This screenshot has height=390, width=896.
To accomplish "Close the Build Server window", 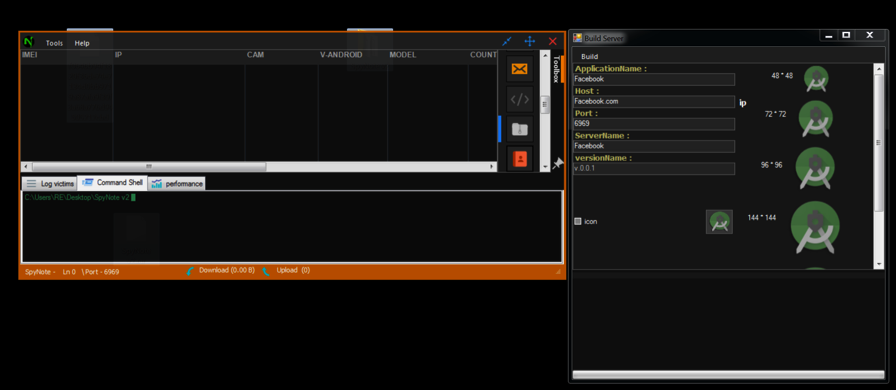I will tap(870, 35).
